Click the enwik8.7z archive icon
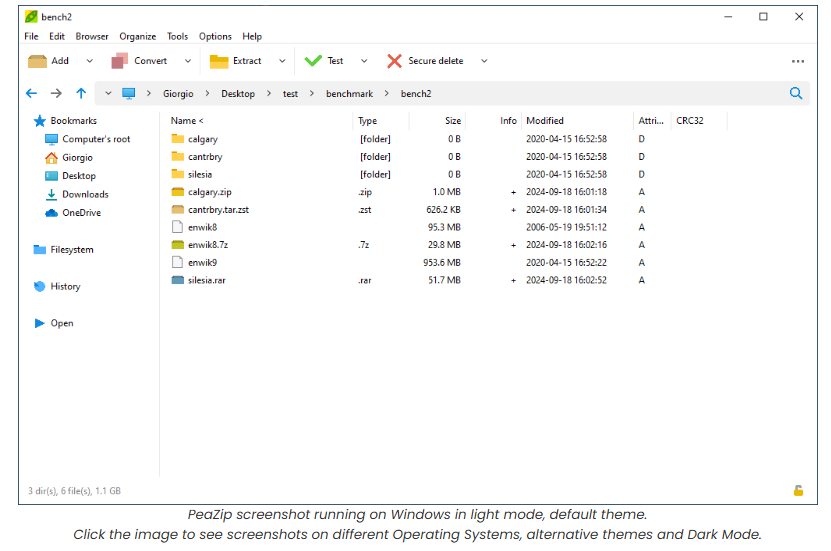 tap(178, 245)
